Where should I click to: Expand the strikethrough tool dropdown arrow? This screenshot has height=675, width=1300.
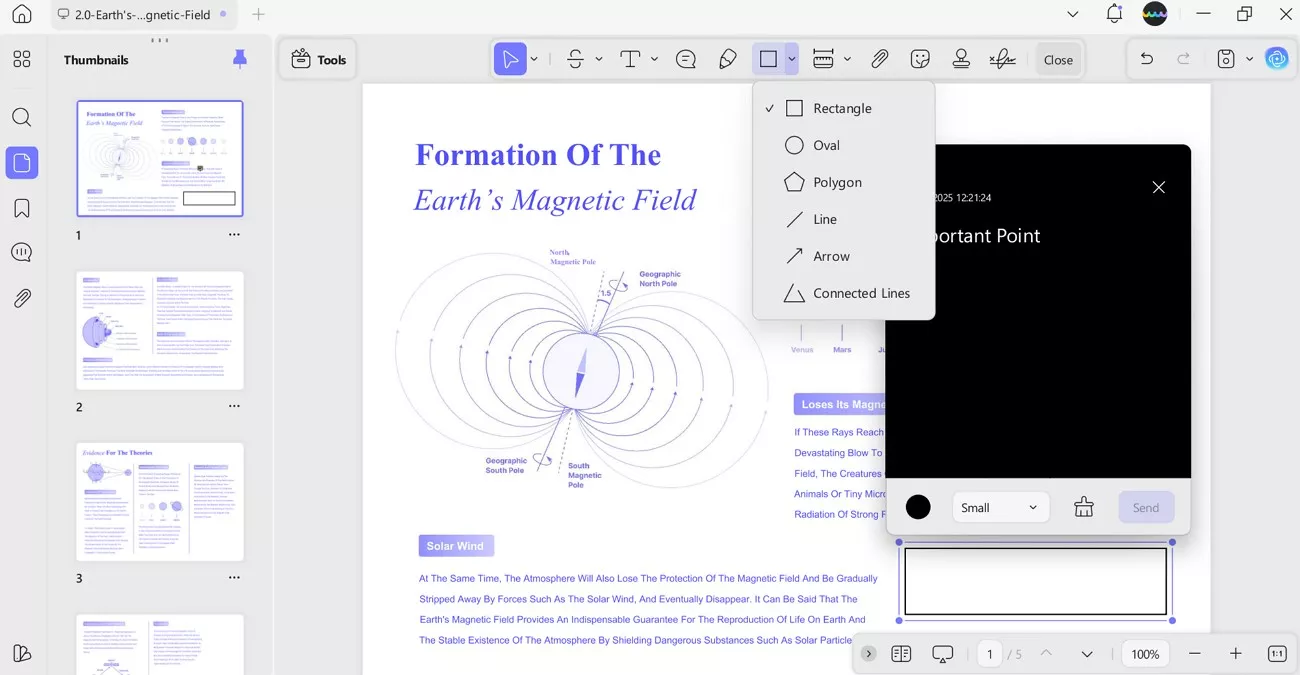tap(599, 59)
